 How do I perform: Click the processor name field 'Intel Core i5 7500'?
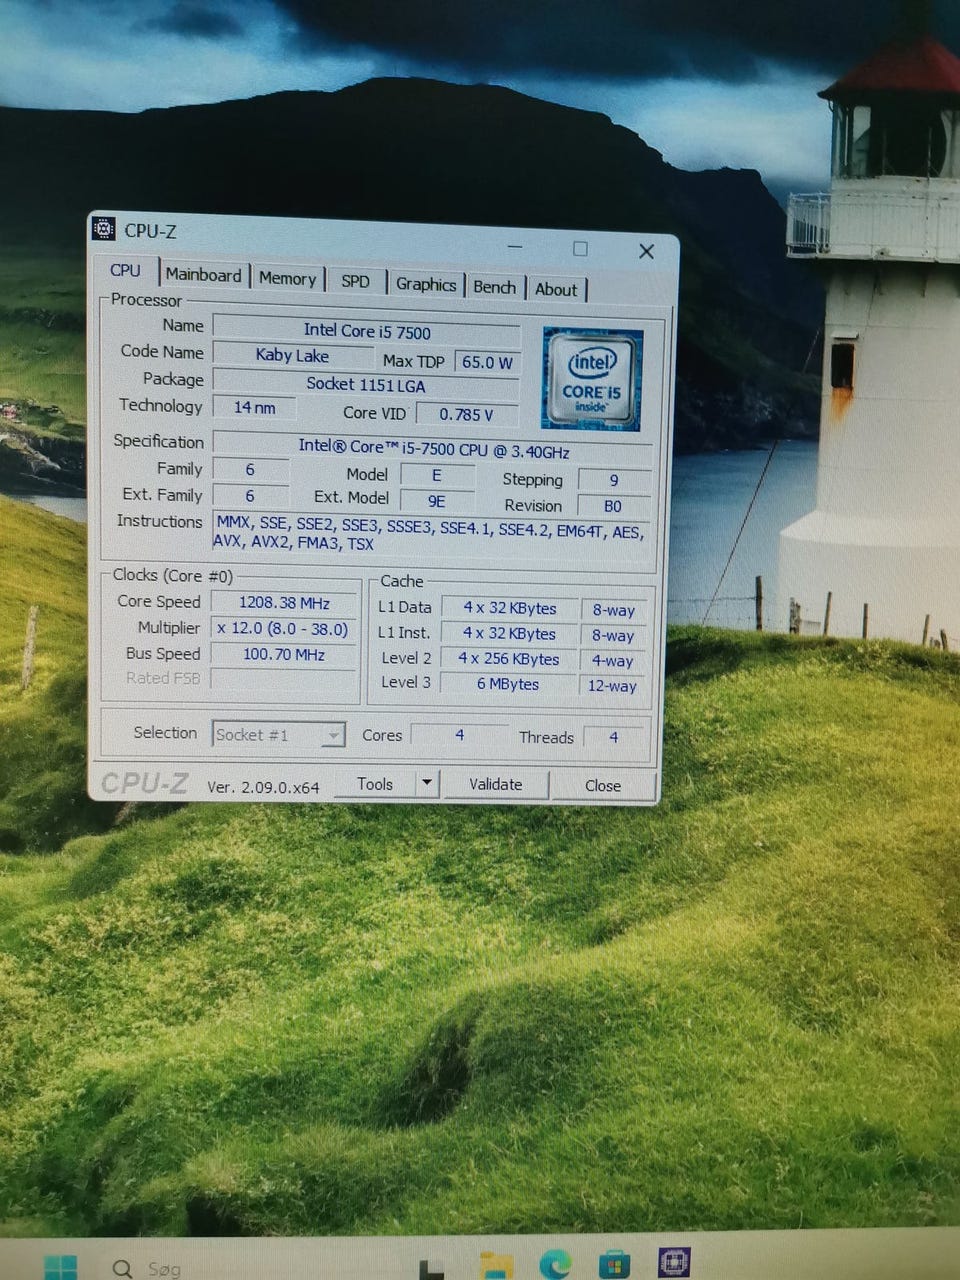(367, 331)
